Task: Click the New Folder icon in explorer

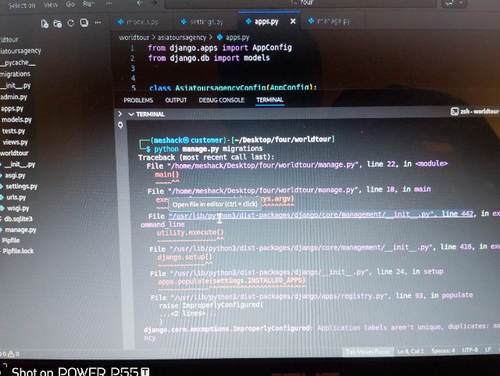Action: tap(58, 23)
